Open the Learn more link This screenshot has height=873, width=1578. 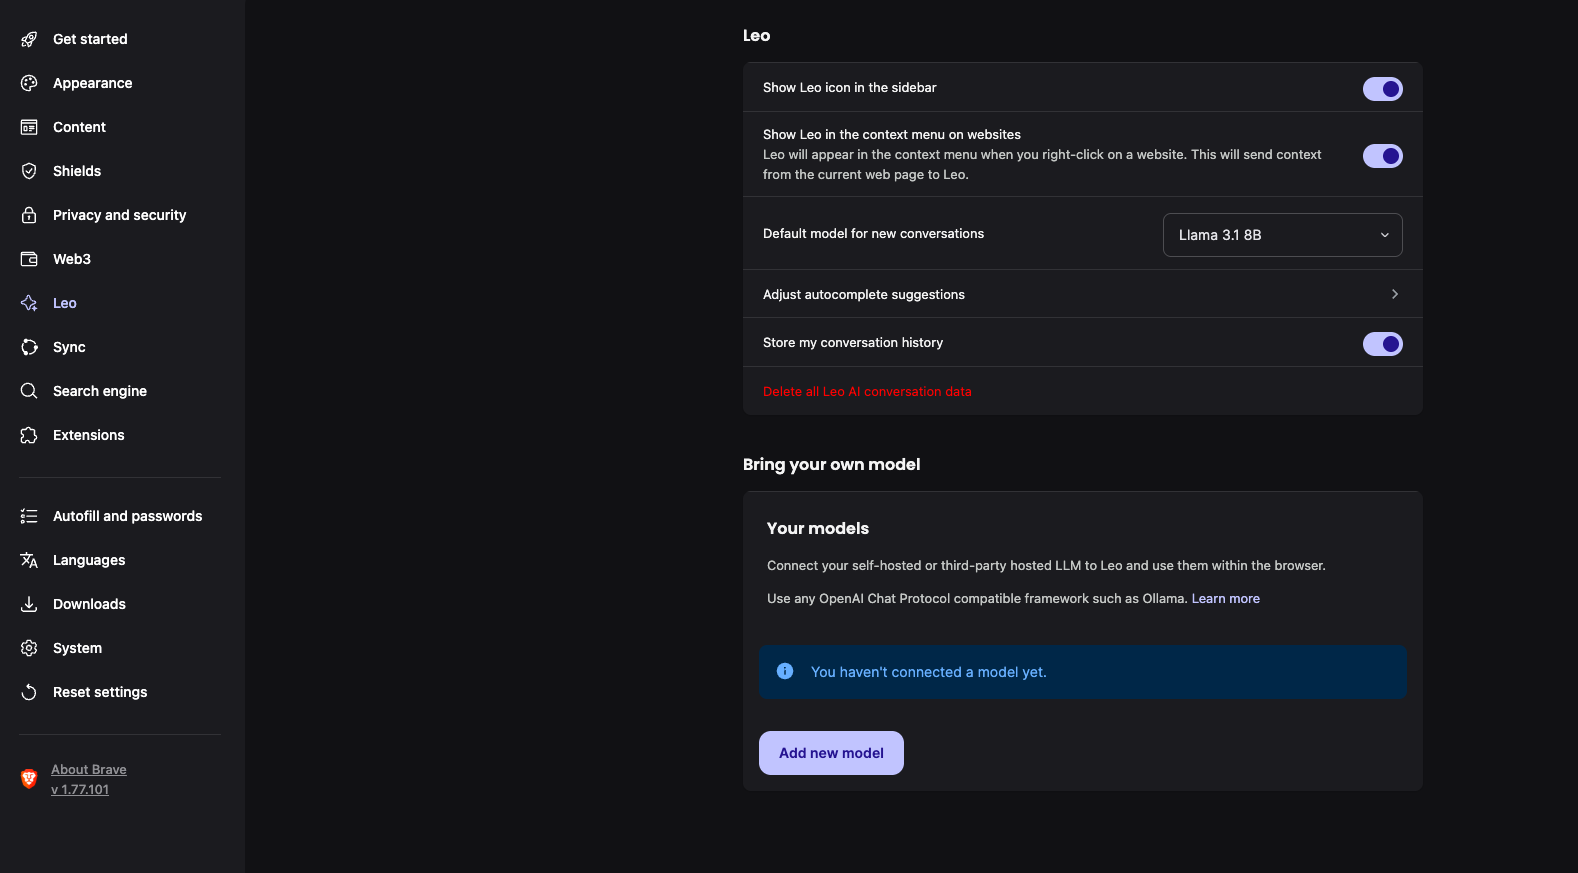[x=1225, y=599]
